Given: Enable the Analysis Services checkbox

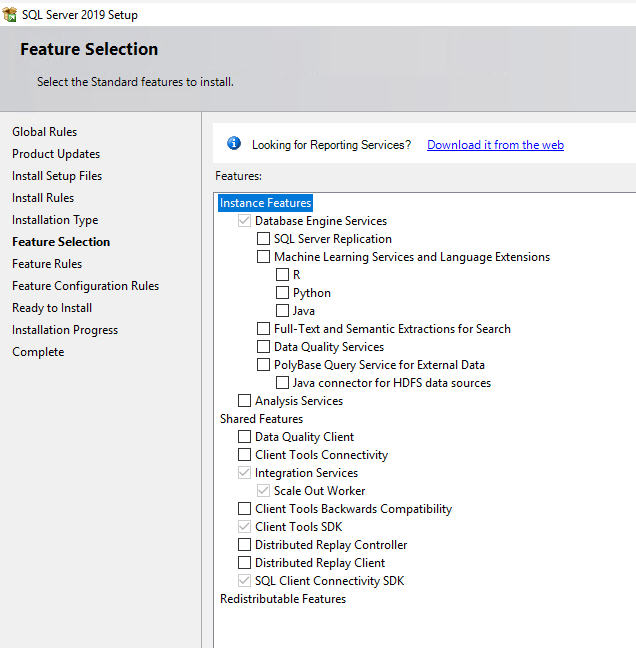Looking at the screenshot, I should (244, 400).
